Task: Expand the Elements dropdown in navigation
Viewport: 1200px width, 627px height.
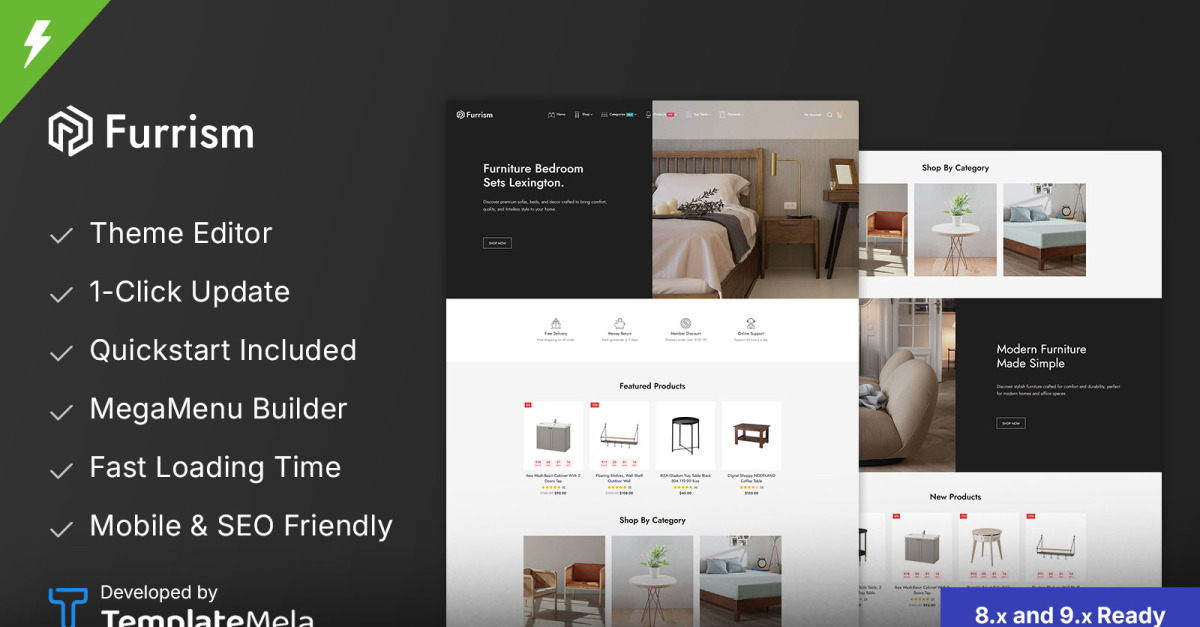Action: pos(733,115)
